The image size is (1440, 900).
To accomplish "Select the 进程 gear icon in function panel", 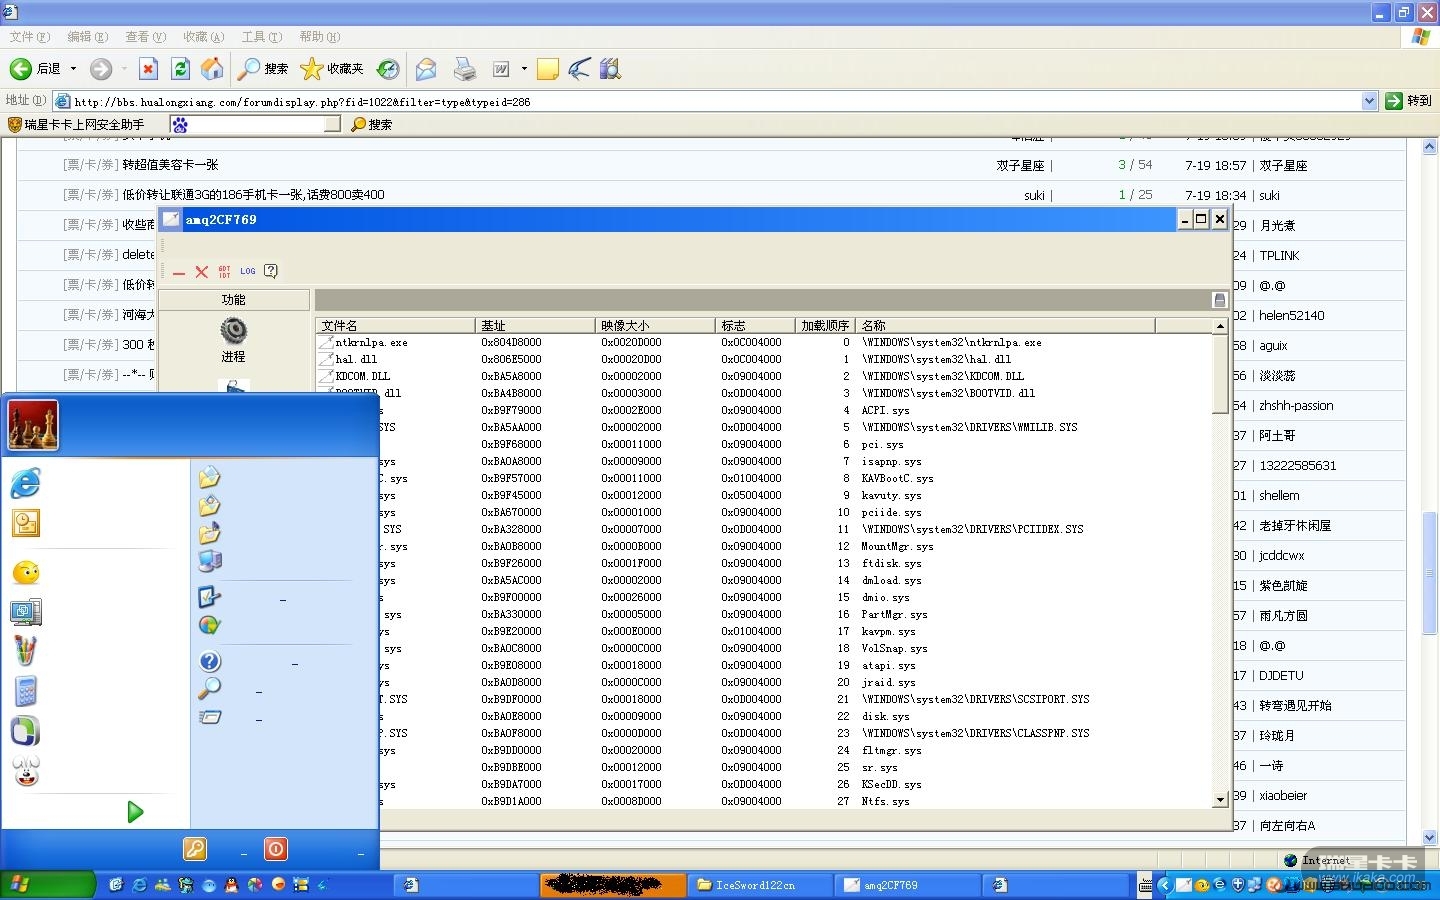I will point(233,331).
